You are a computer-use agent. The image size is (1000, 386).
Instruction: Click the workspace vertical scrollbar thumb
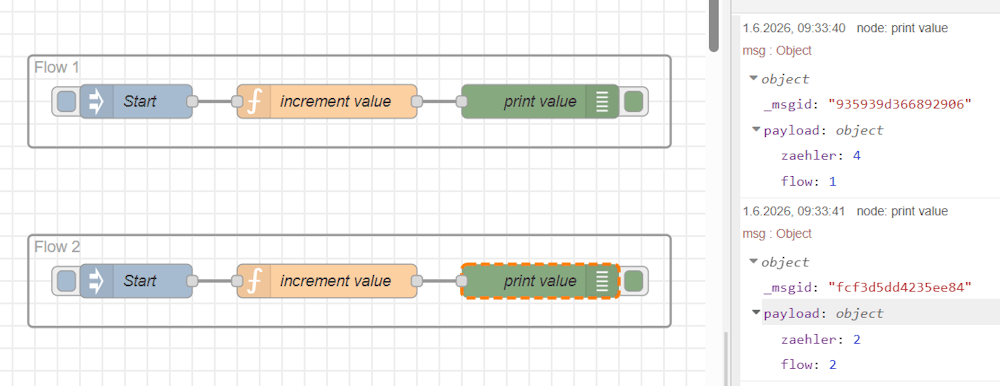(714, 26)
